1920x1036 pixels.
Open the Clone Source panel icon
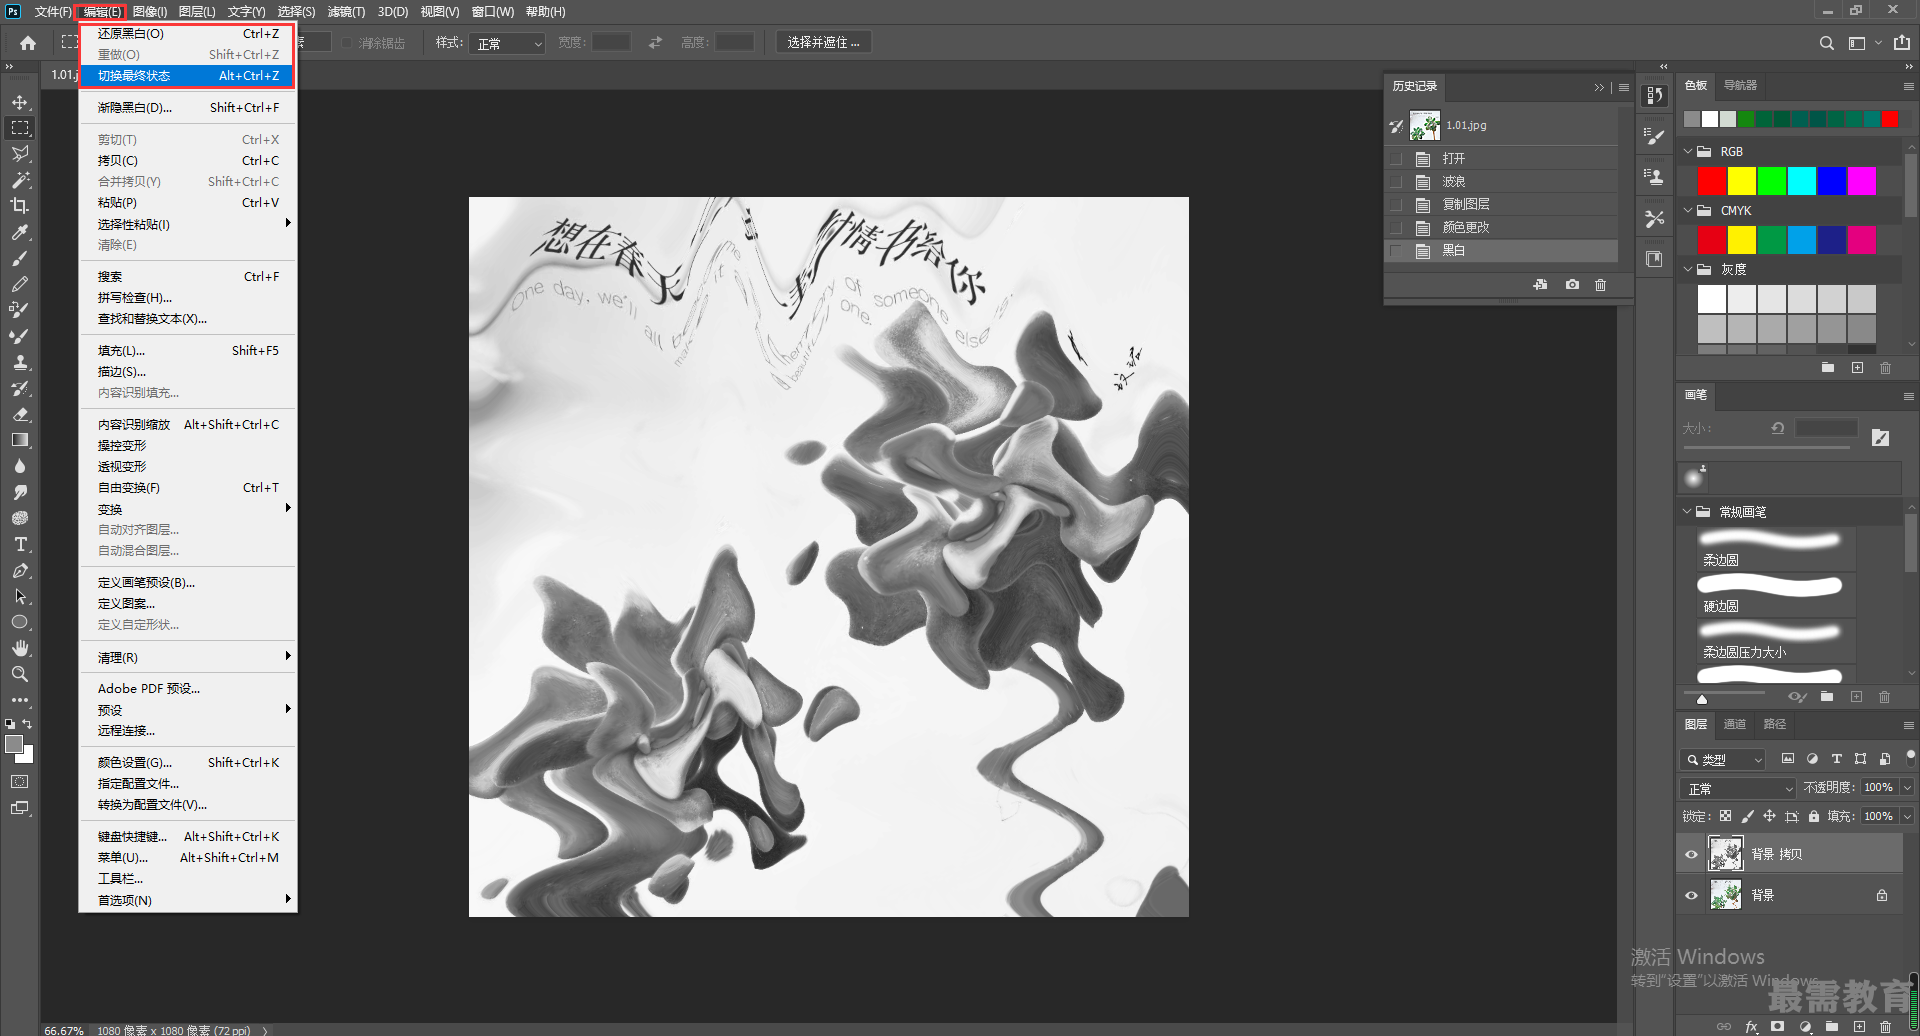pyautogui.click(x=1655, y=177)
